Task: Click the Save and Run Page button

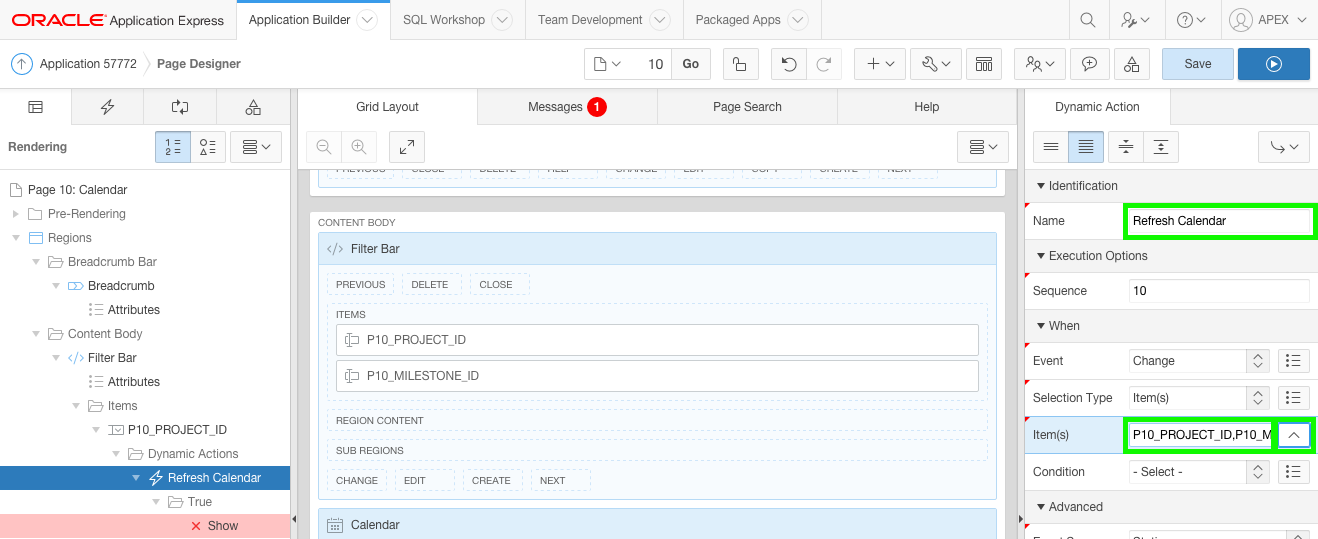Action: [x=1273, y=64]
